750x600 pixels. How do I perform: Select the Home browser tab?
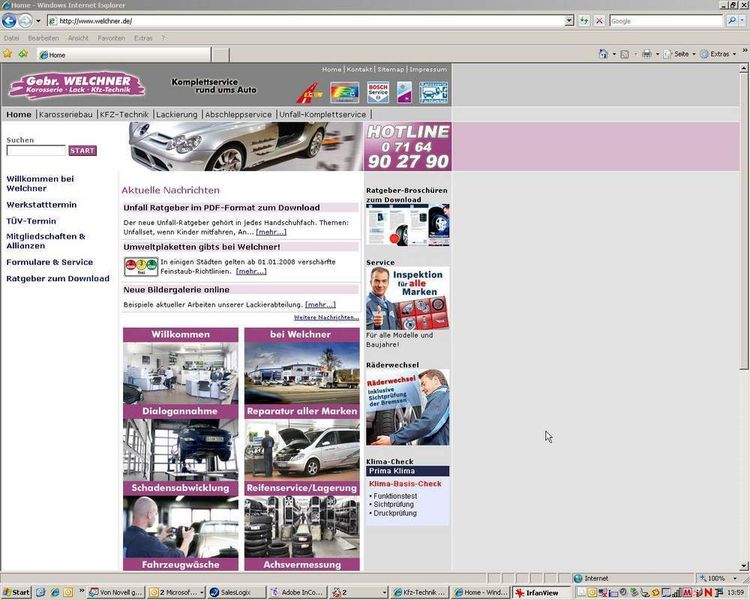click(123, 55)
